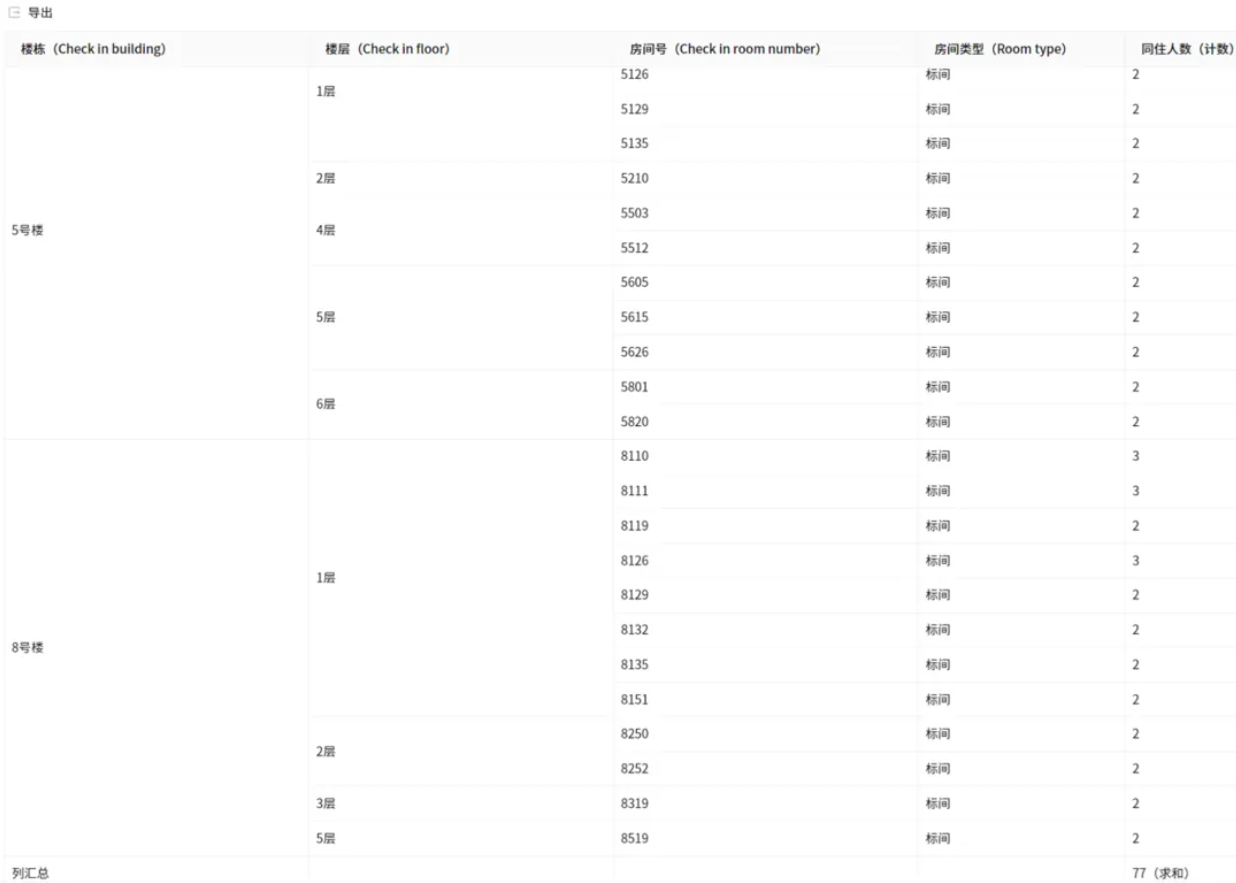Click room number 8519
Viewport: 1236px width, 883px height.
coord(634,838)
